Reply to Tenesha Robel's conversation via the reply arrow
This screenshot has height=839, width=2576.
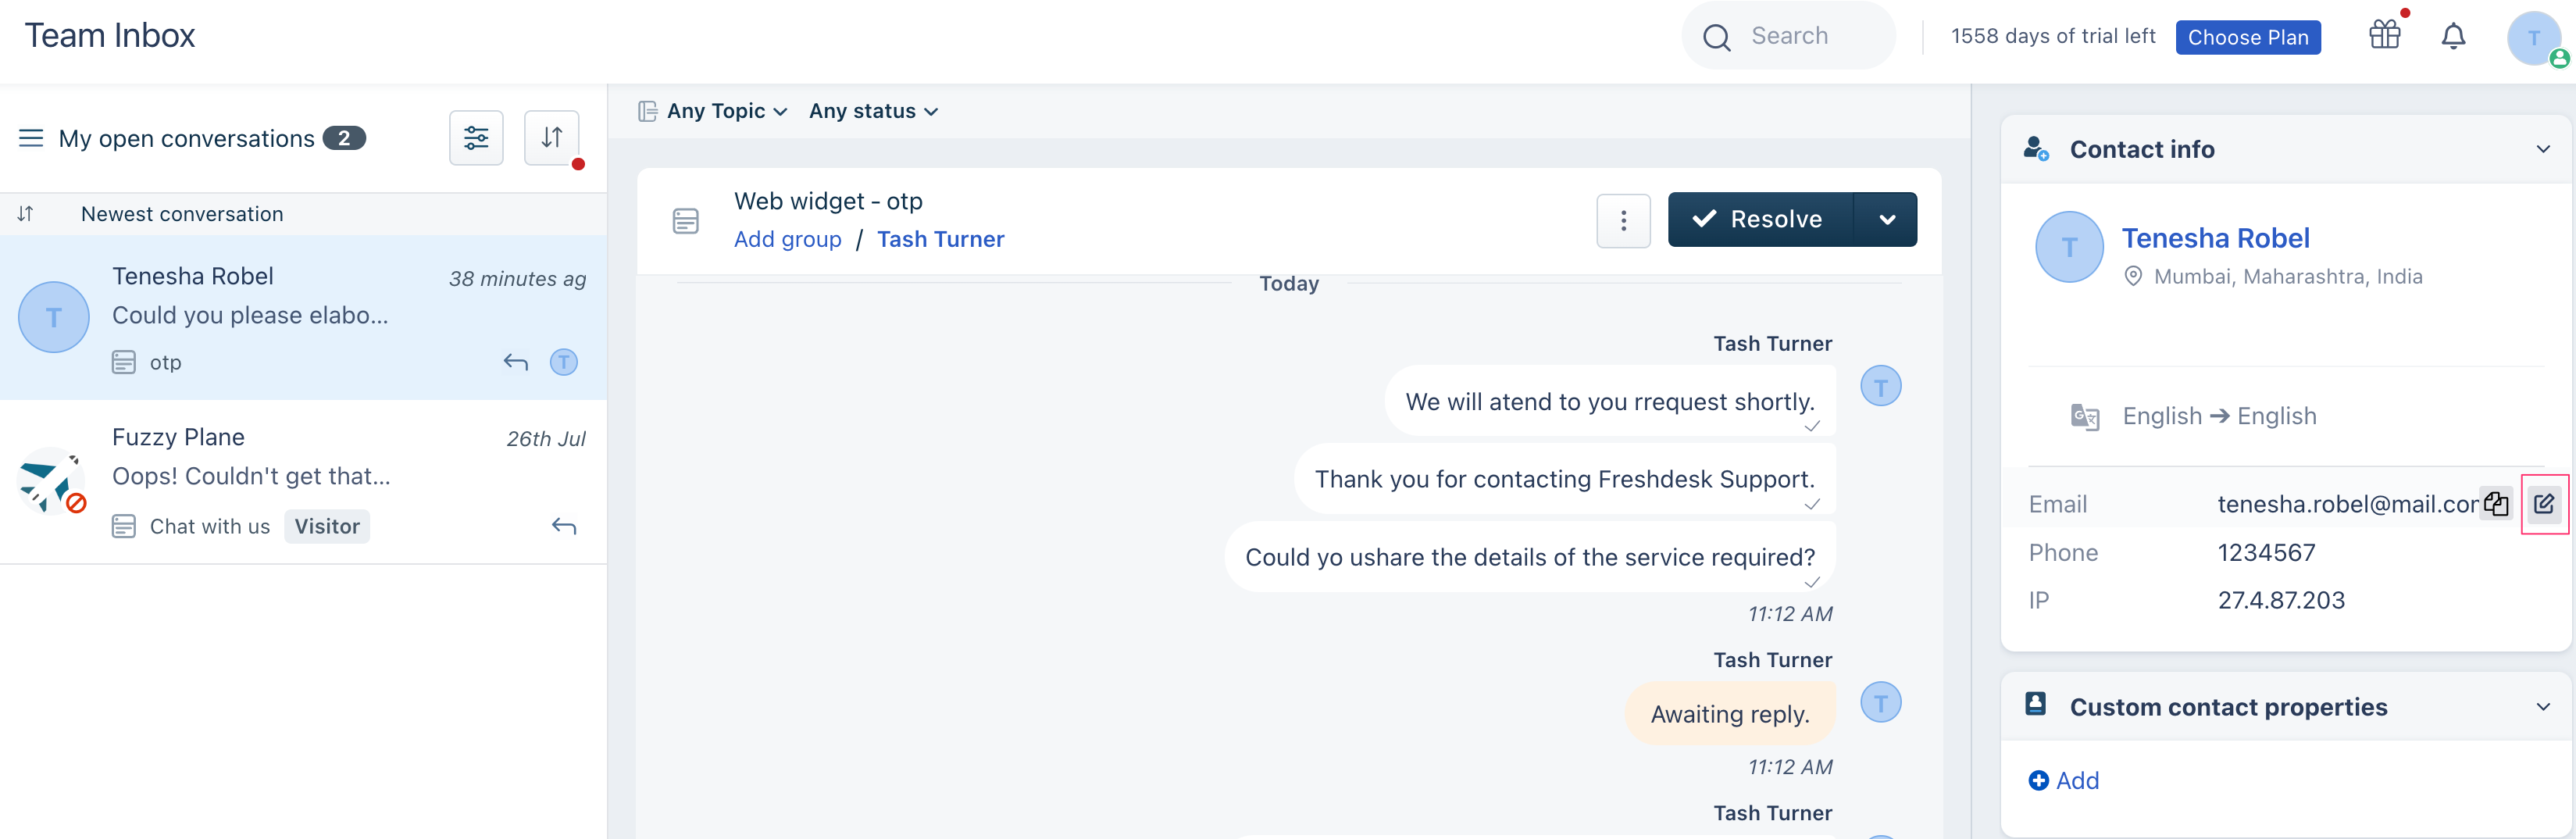click(516, 362)
